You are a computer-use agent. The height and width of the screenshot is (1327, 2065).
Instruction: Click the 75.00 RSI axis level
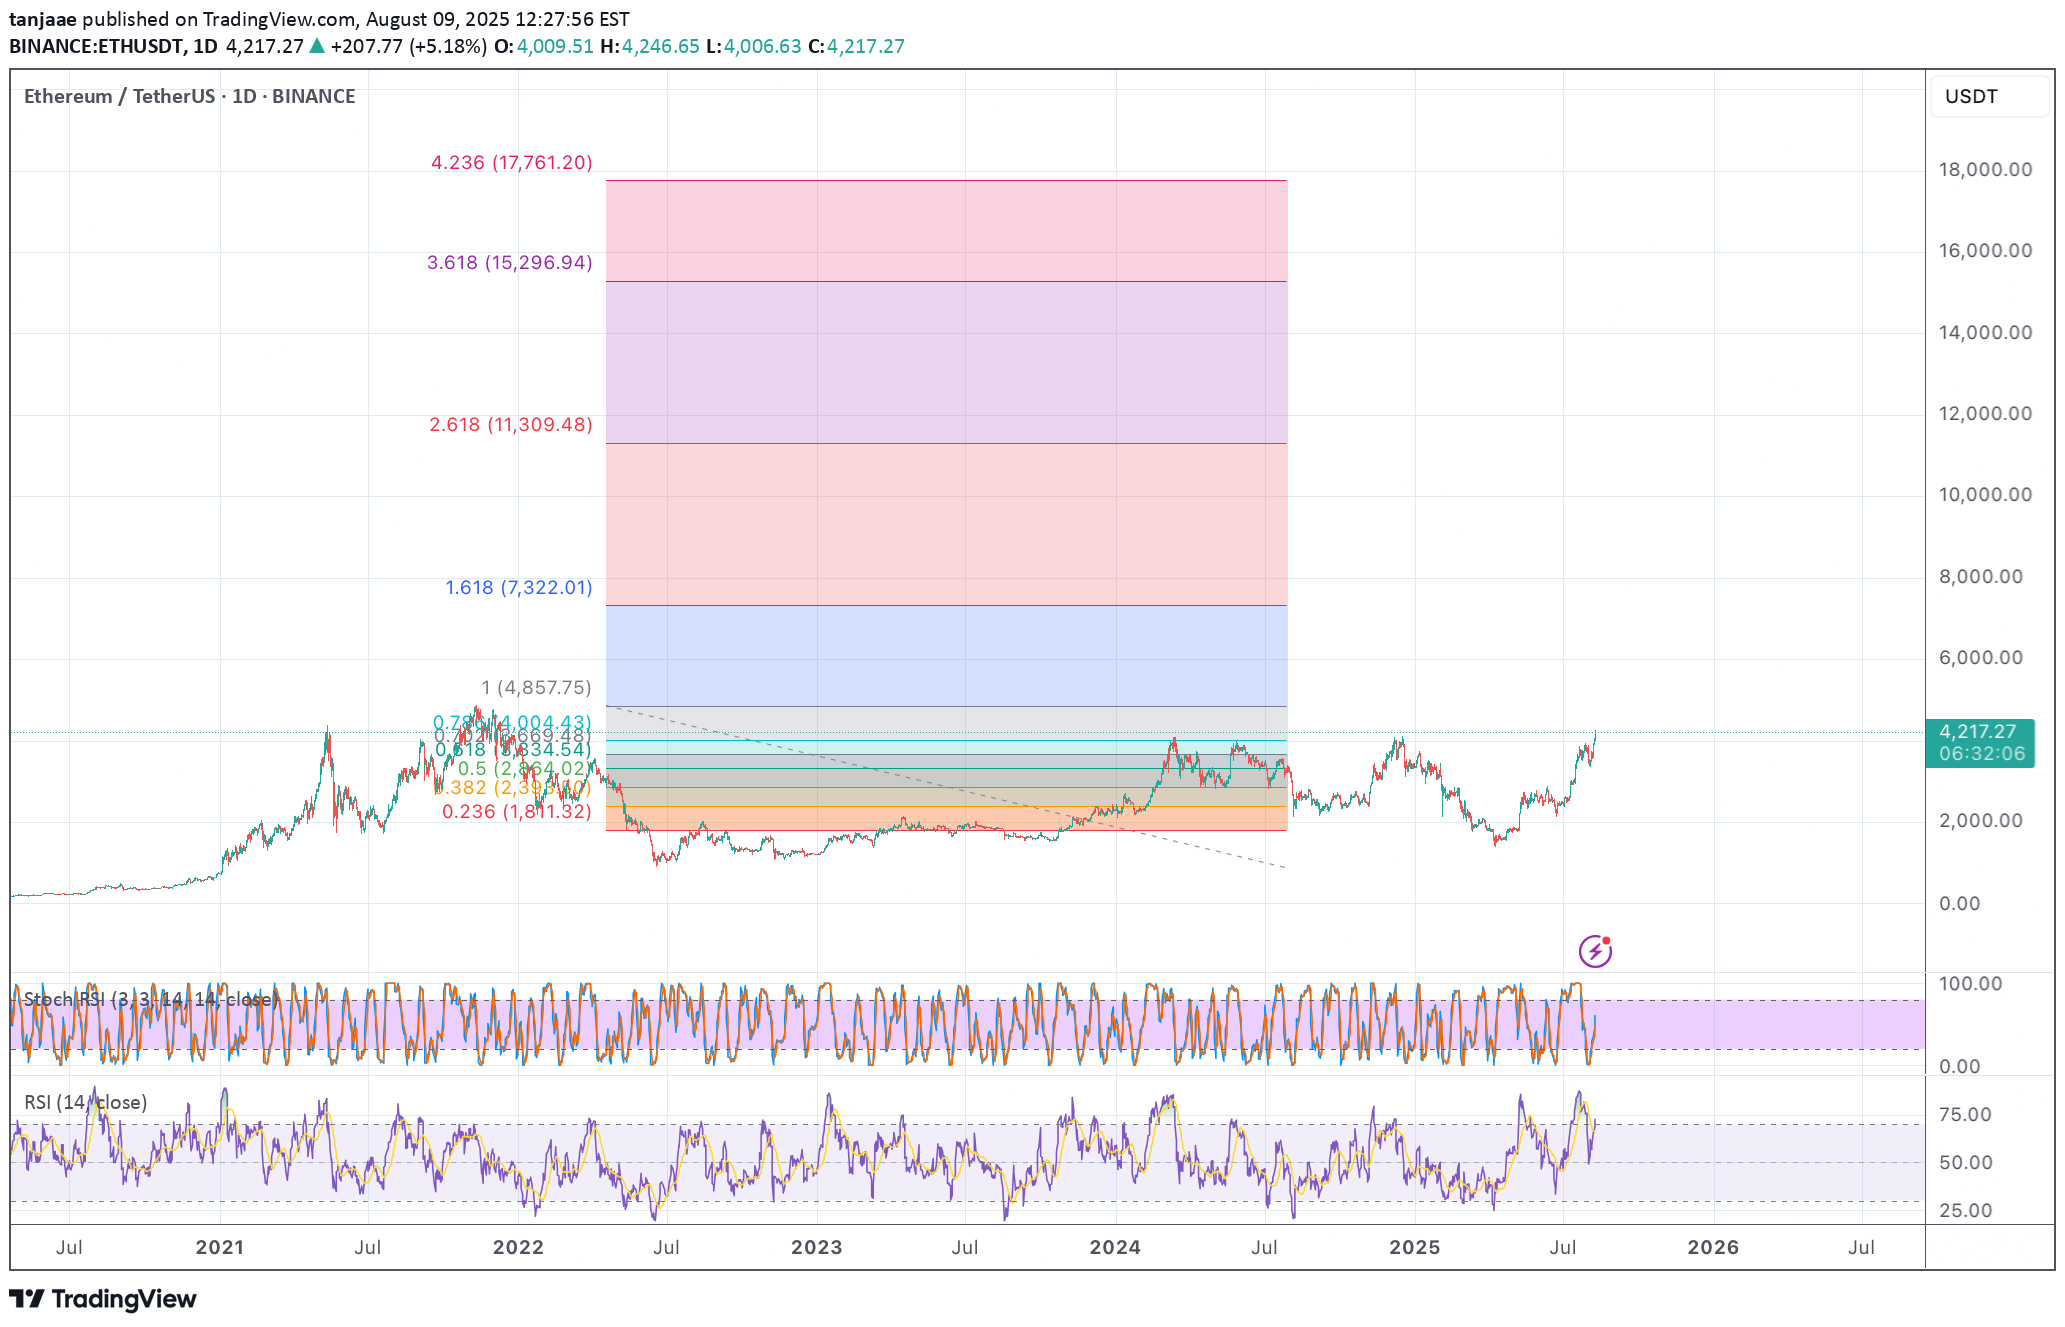pos(1965,1114)
